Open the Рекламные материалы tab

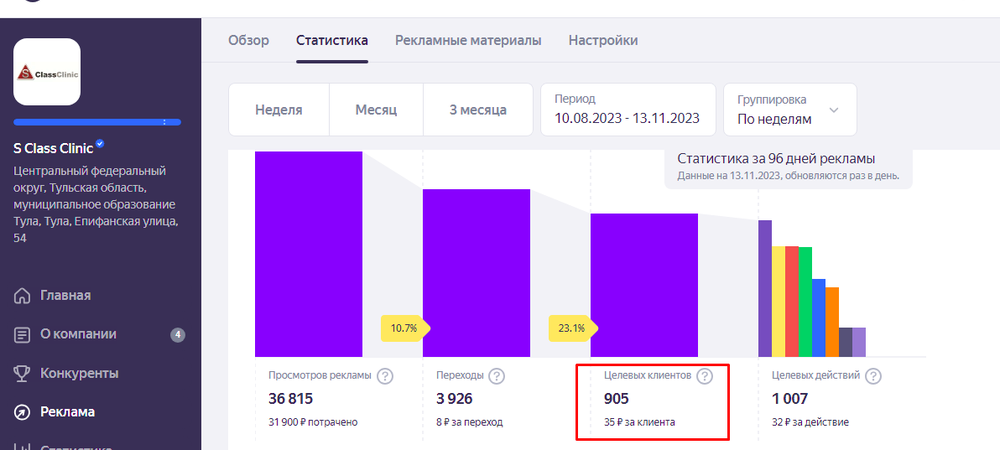click(x=468, y=40)
